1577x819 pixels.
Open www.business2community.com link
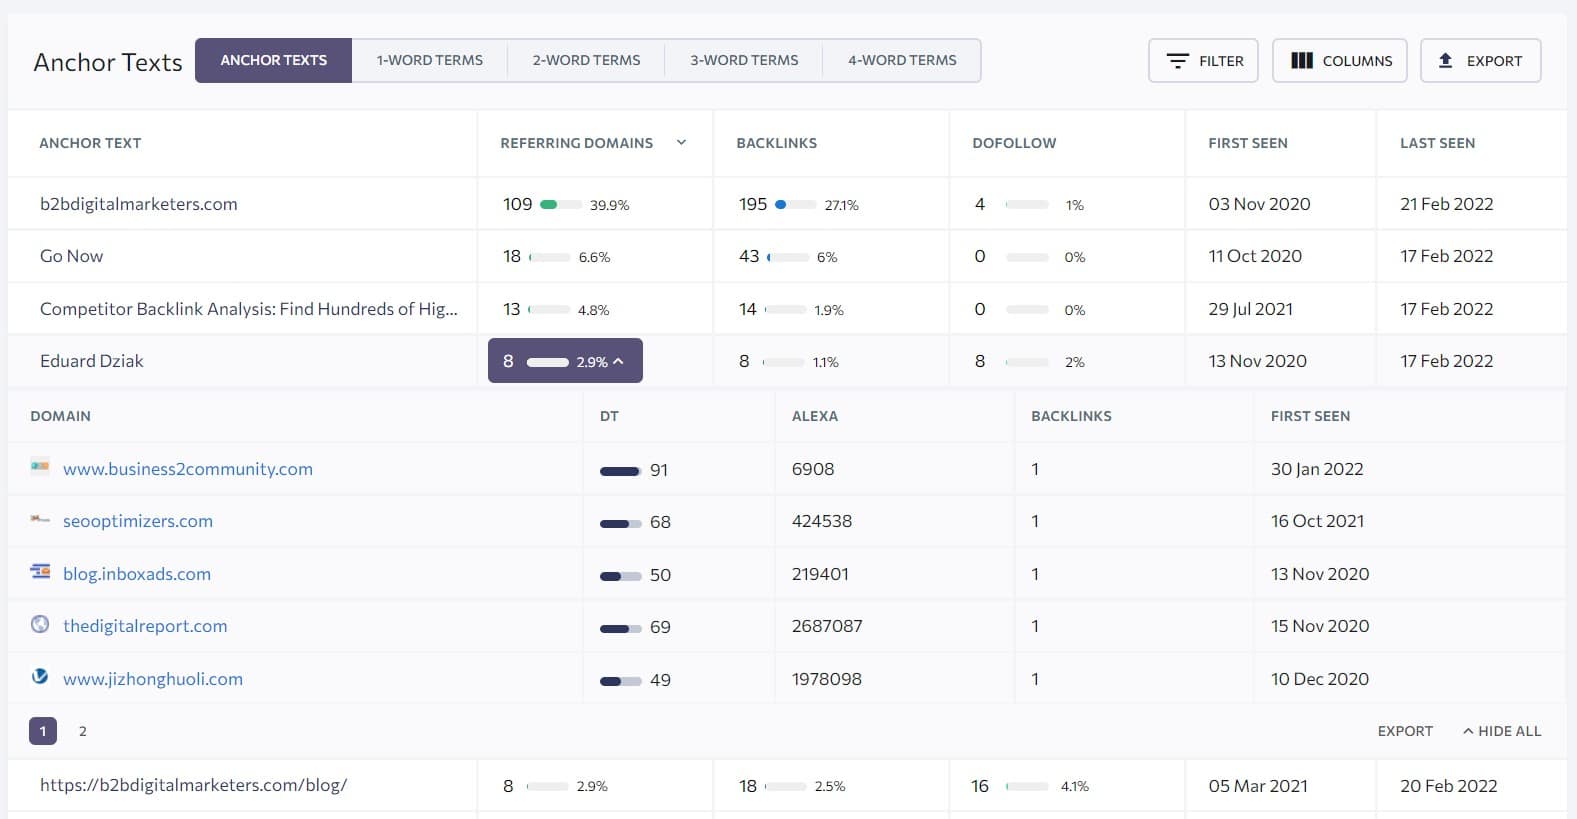188,469
